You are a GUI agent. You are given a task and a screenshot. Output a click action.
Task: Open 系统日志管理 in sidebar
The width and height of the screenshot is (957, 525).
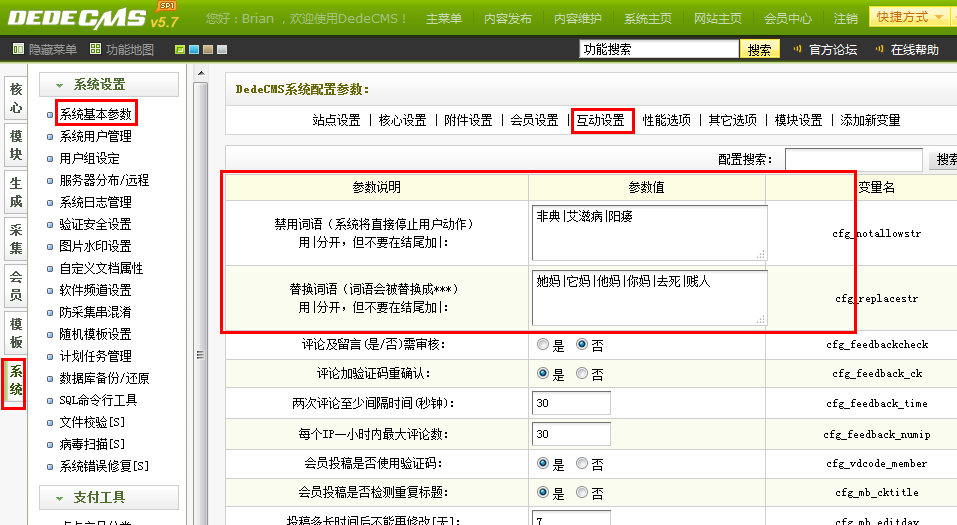click(95, 202)
